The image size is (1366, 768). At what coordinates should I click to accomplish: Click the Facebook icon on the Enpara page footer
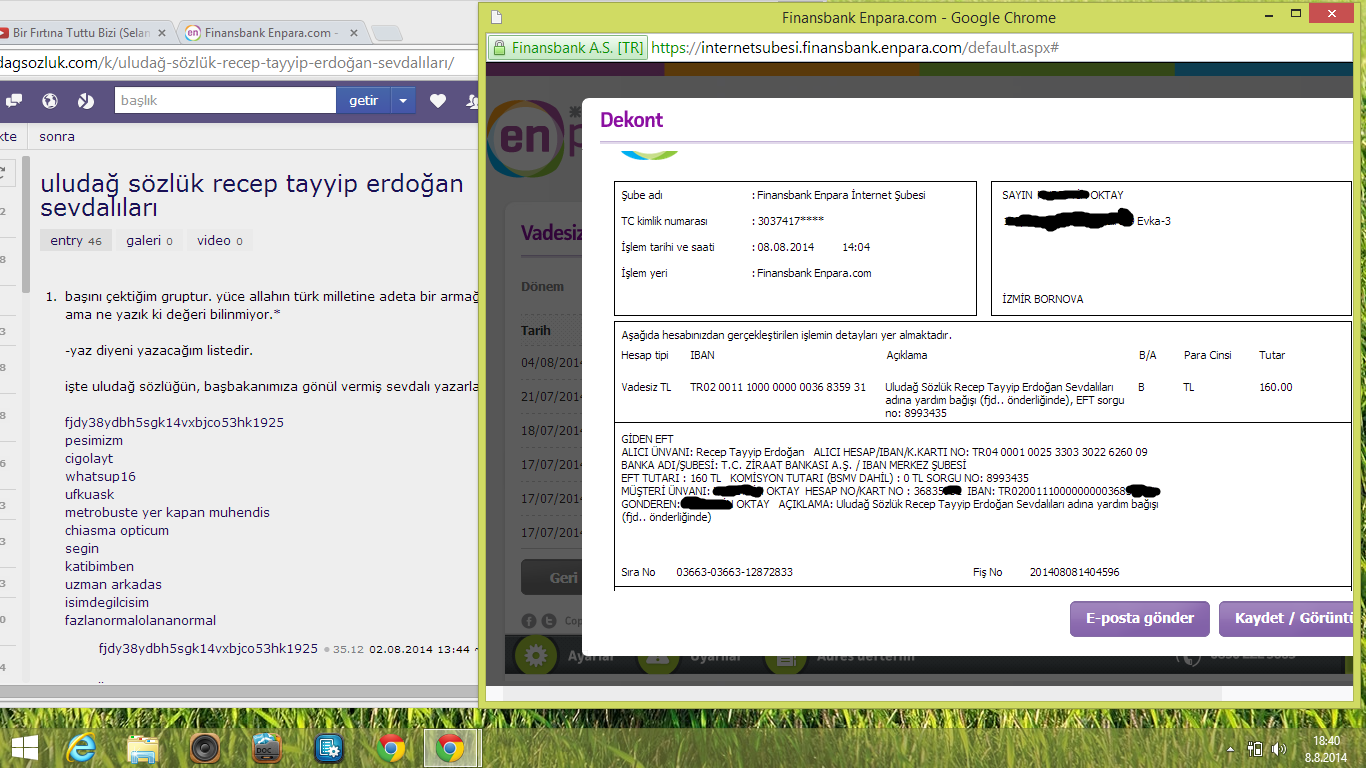(530, 621)
